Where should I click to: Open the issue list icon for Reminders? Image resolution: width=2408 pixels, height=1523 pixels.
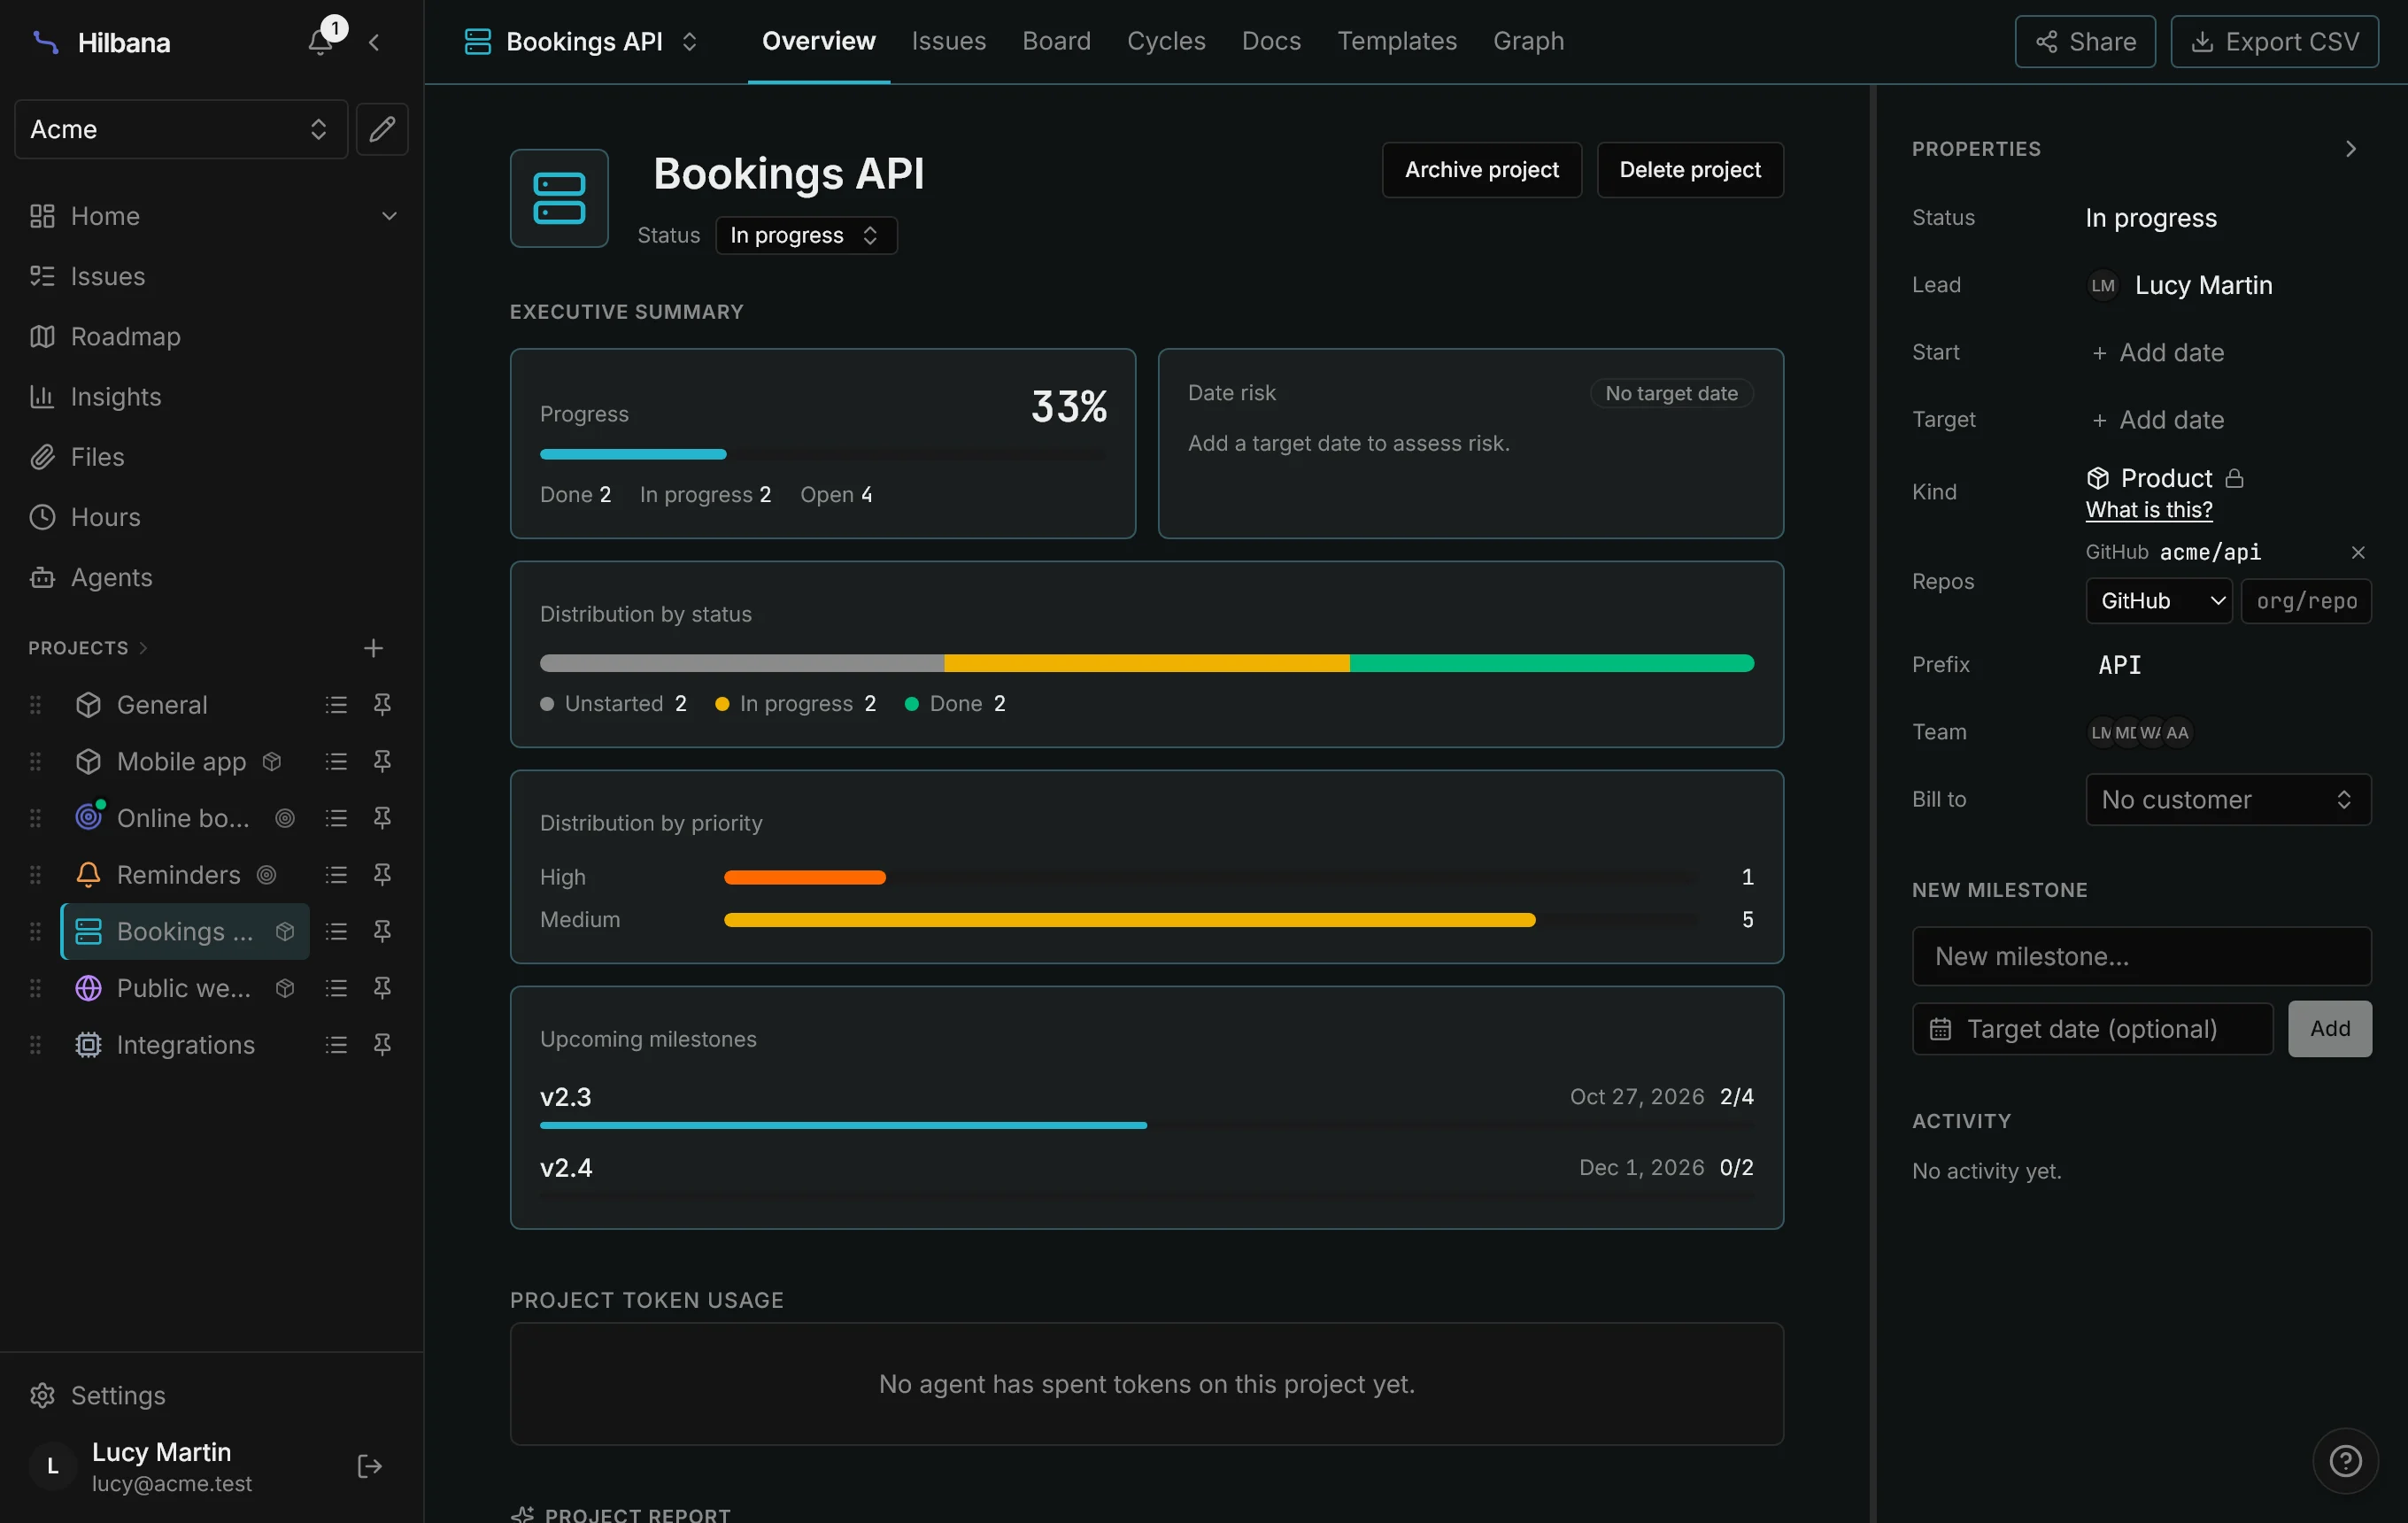[x=336, y=875]
